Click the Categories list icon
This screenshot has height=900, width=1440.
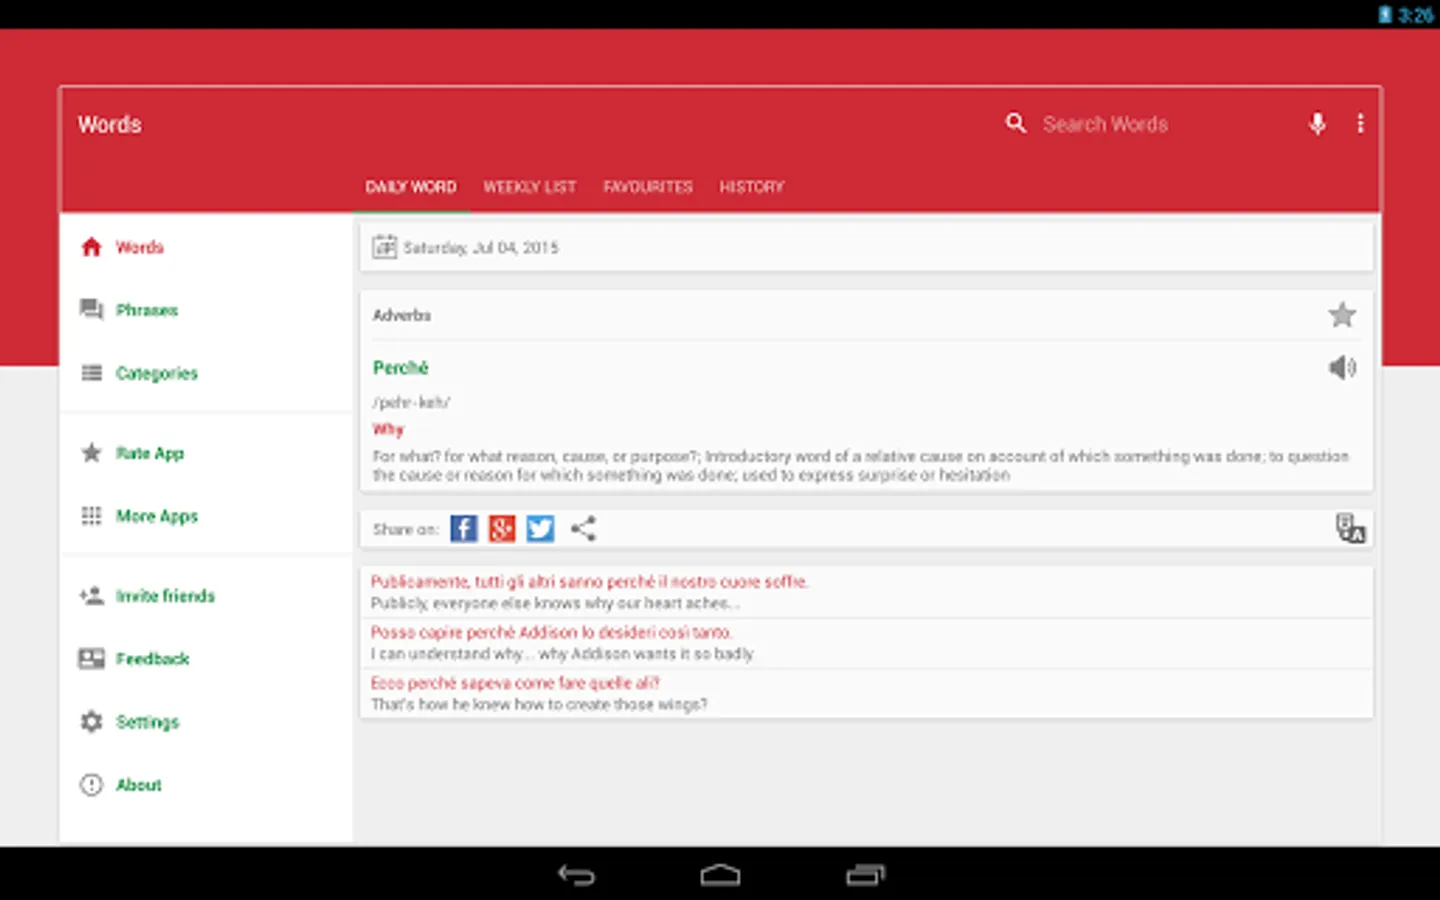[x=91, y=373]
